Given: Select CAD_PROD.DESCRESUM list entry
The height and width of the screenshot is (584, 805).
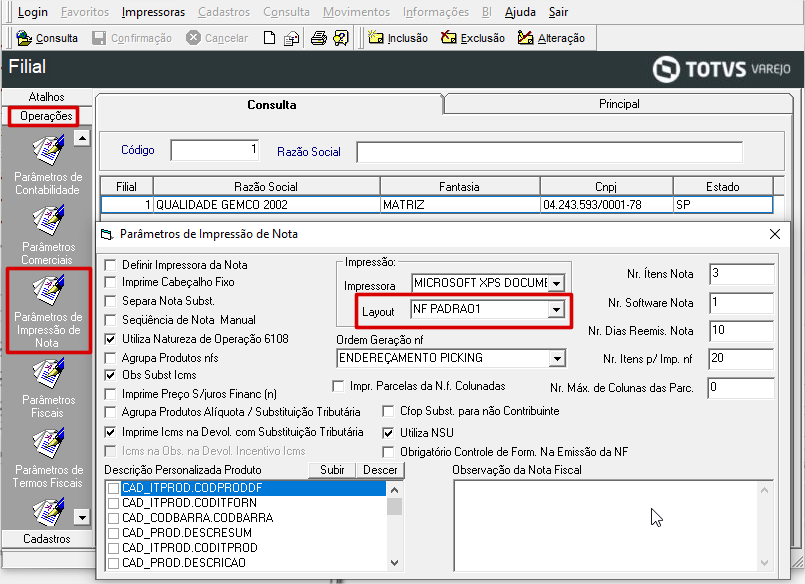Looking at the screenshot, I should click(x=187, y=533).
